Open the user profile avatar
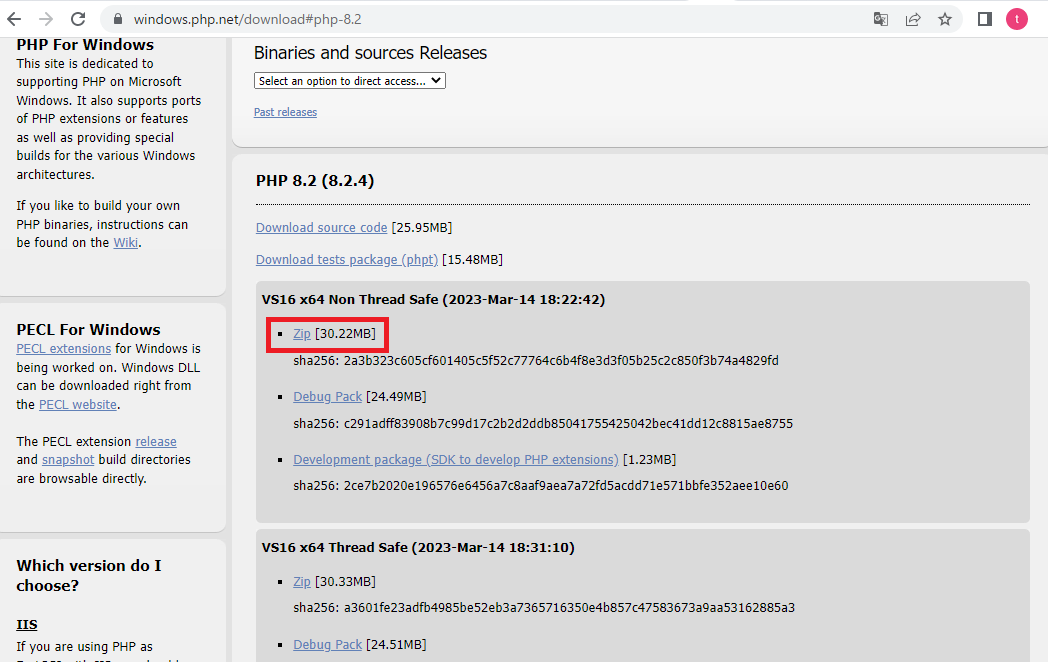 (x=1017, y=19)
